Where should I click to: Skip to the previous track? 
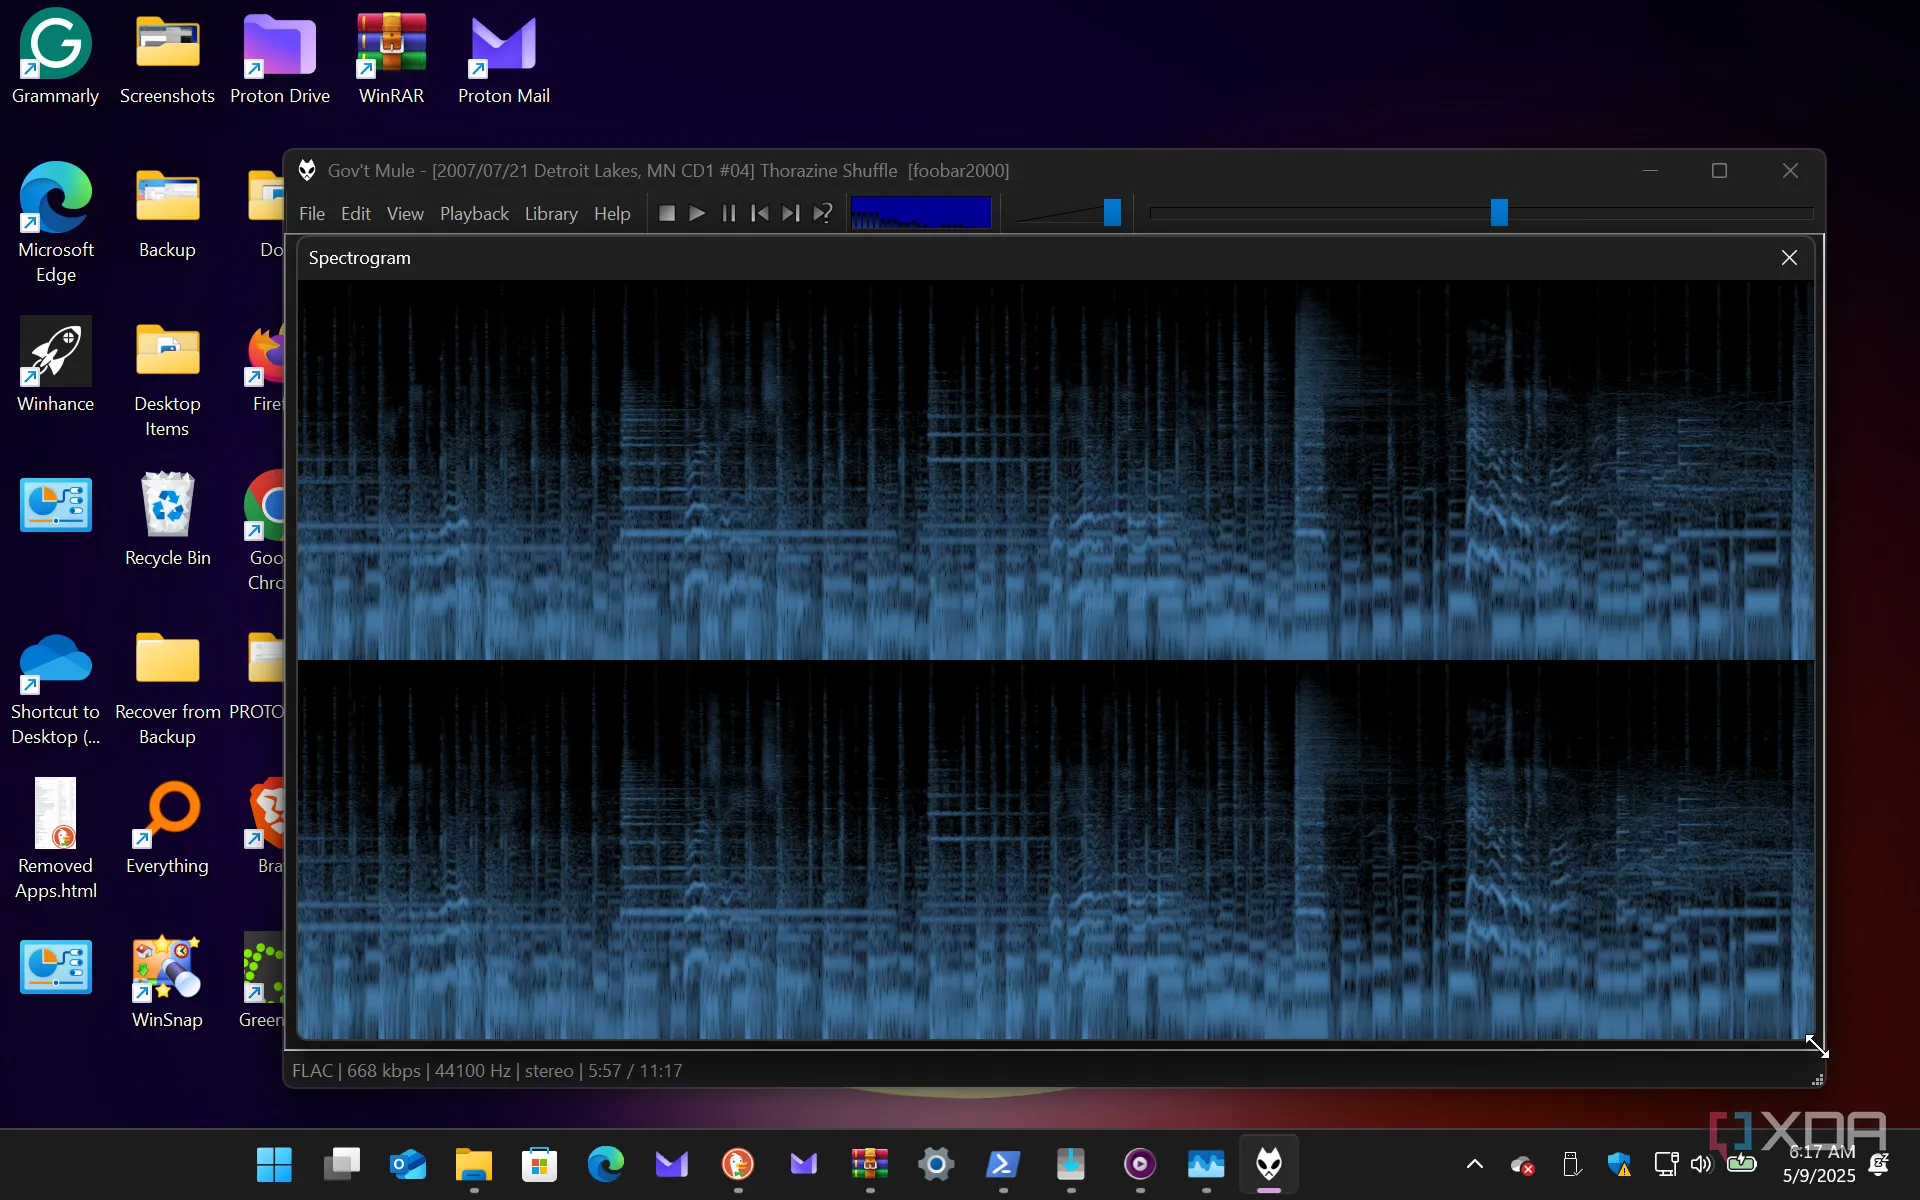click(761, 213)
